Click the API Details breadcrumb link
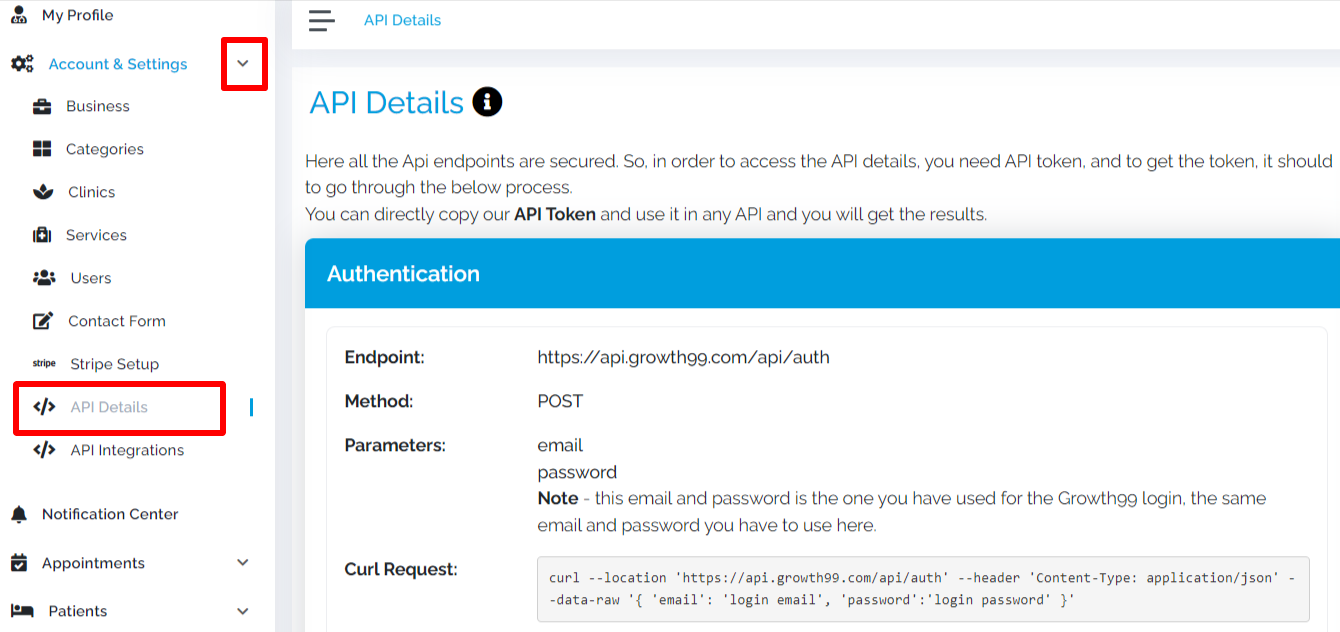Viewport: 1340px width, 632px height. [402, 20]
